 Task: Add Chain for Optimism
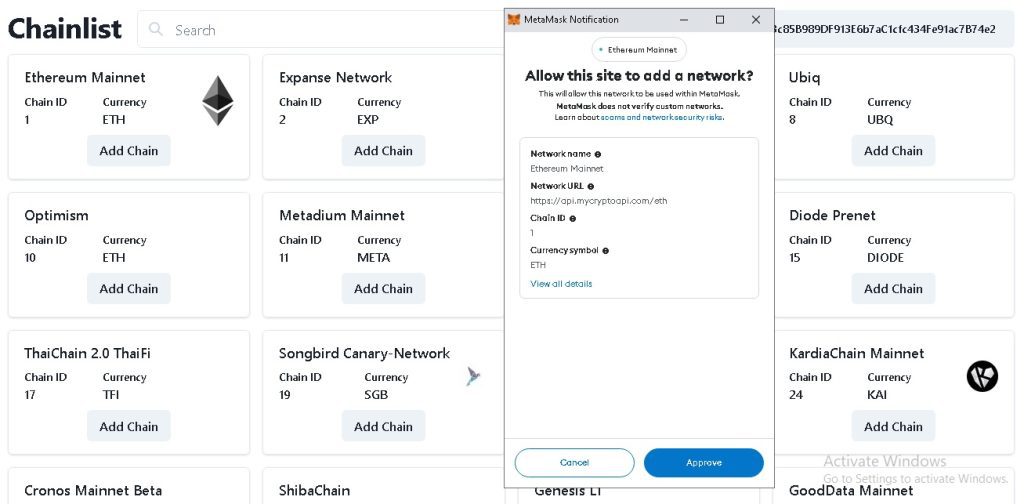coord(129,289)
